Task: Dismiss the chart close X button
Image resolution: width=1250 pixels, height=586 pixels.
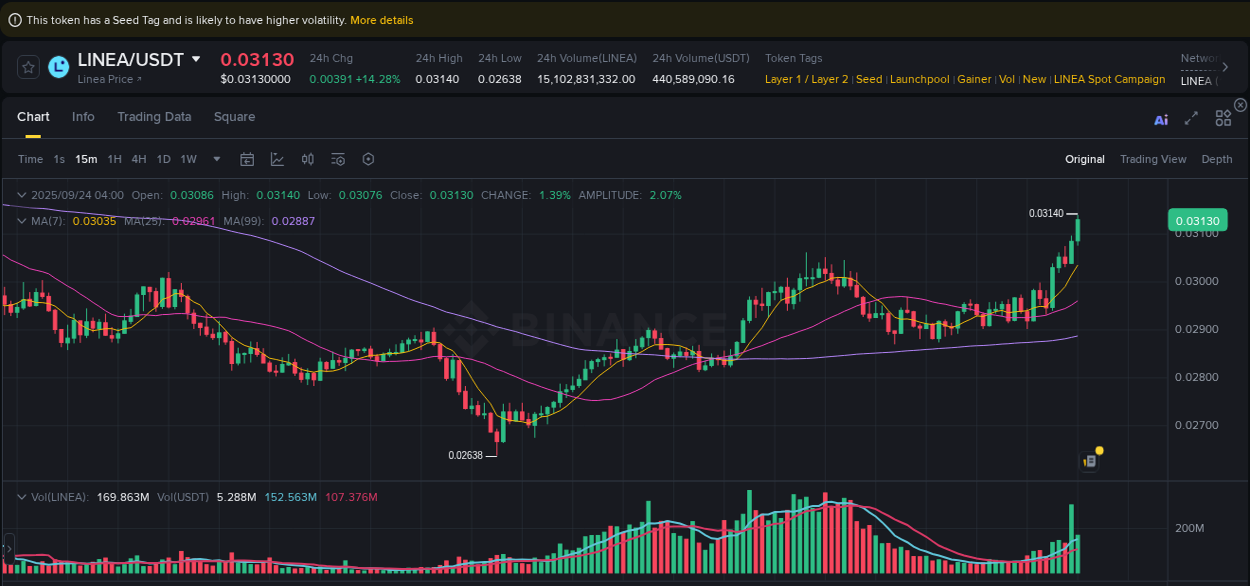Action: 1240,105
